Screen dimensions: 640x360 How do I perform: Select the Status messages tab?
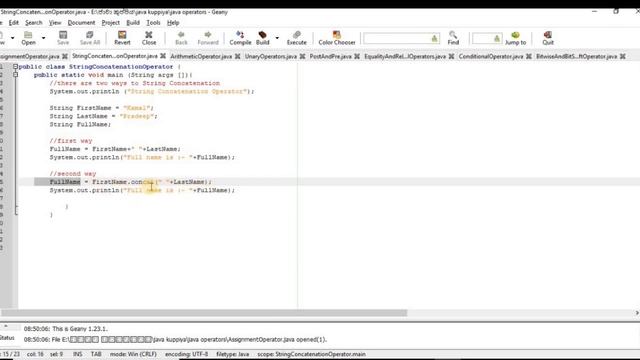click(x=7, y=338)
